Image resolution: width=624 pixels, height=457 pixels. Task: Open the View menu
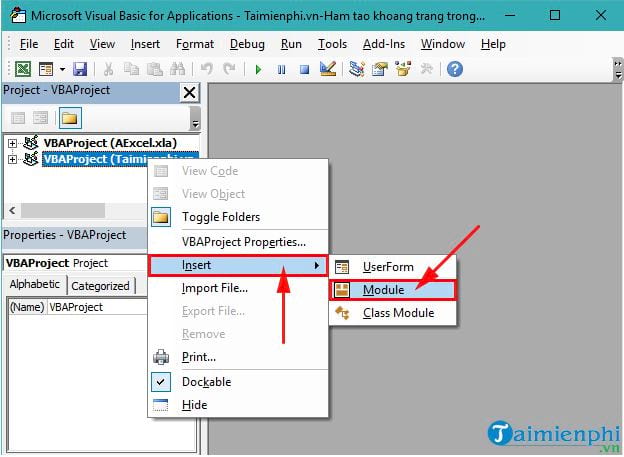(x=102, y=44)
